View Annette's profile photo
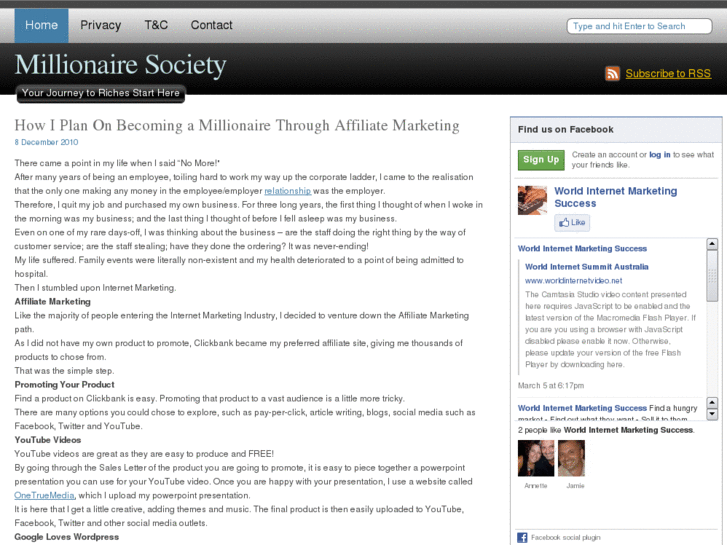The width and height of the screenshot is (727, 545). coord(536,458)
